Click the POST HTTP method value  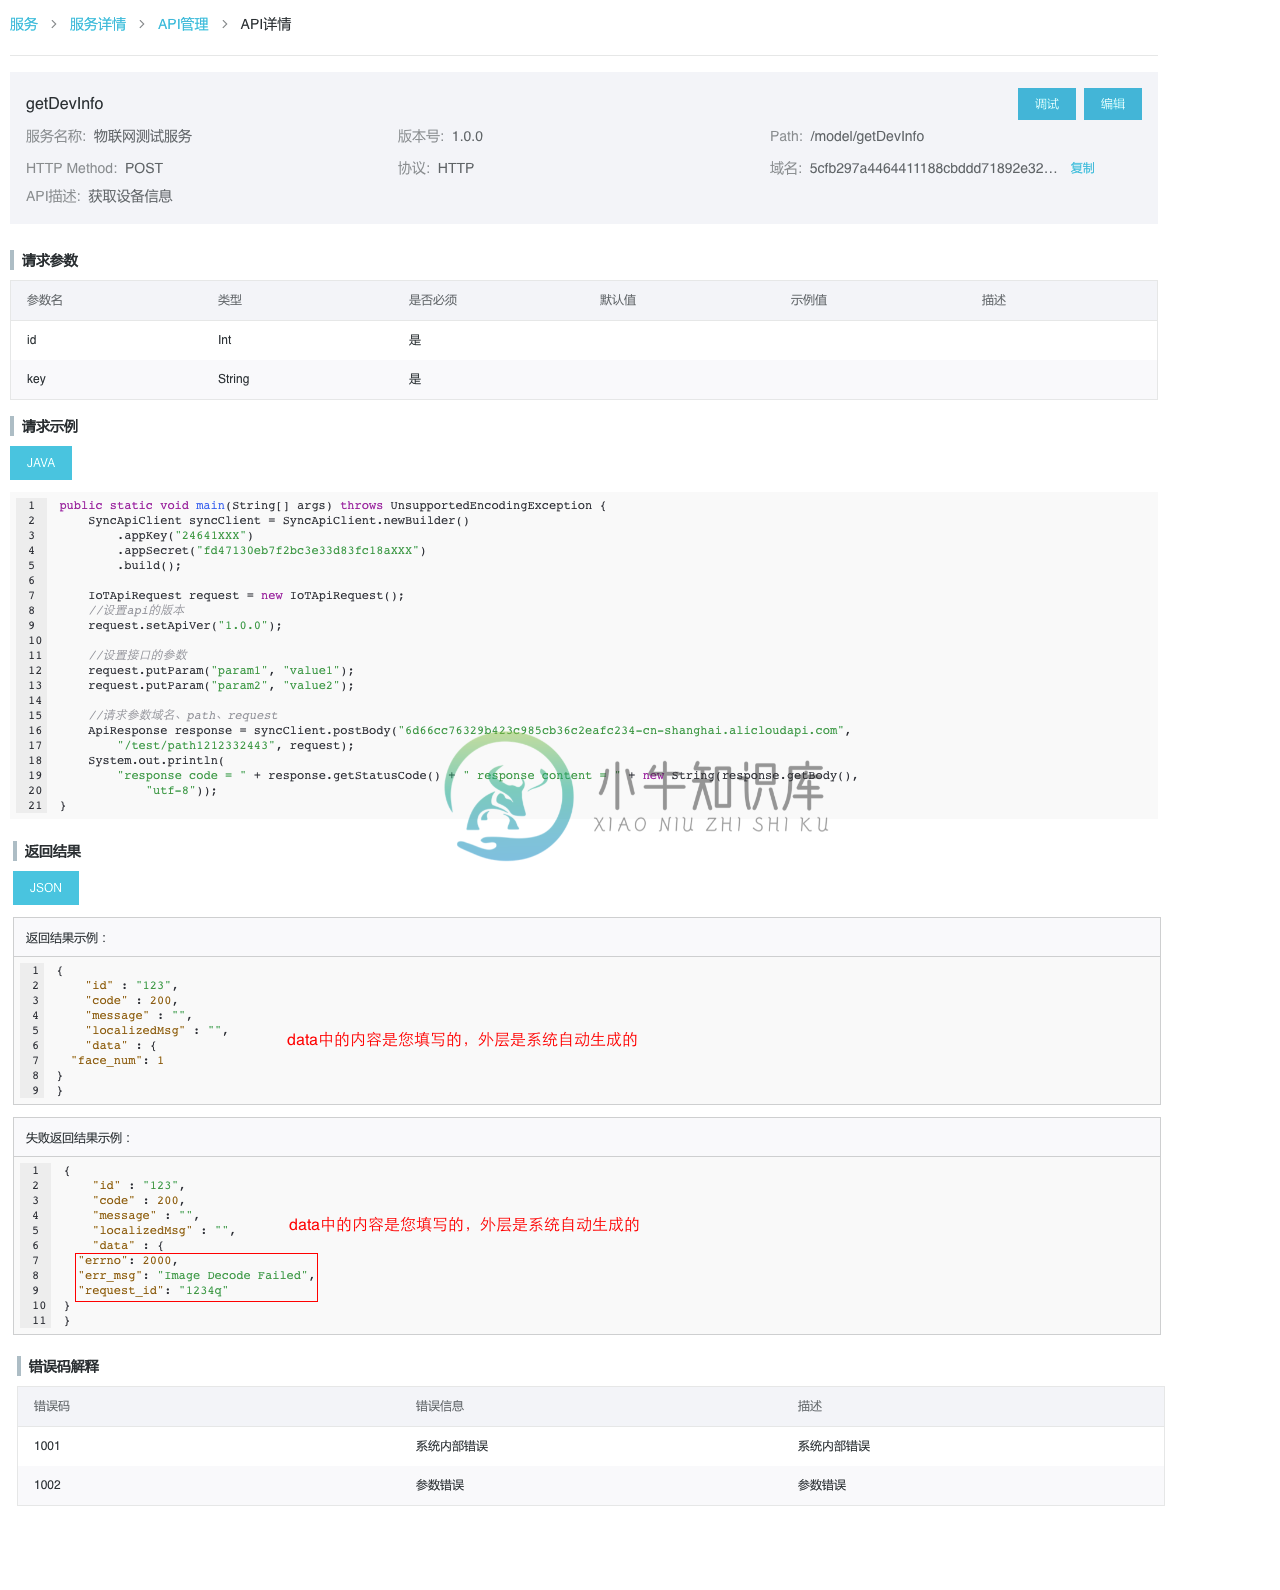144,168
